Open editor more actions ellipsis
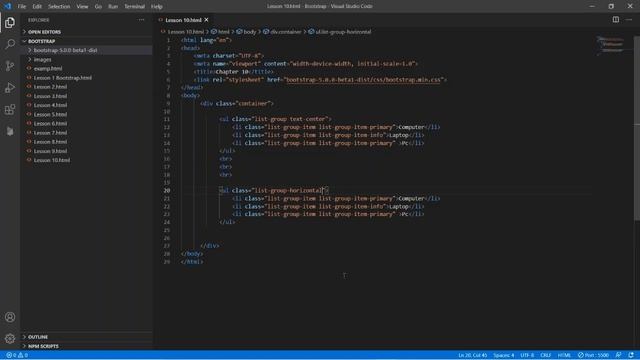Image resolution: width=640 pixels, height=360 pixels. point(629,20)
